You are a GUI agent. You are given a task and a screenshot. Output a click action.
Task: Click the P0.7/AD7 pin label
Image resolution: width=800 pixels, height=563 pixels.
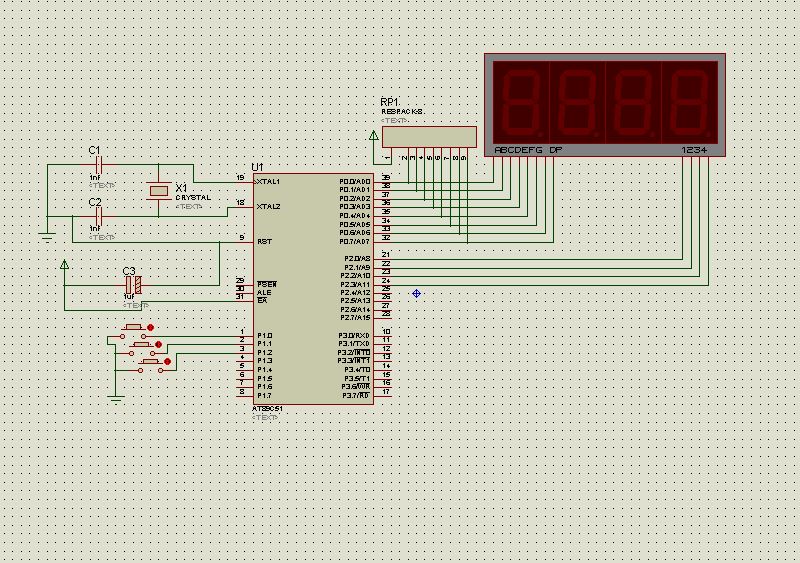pos(355,241)
